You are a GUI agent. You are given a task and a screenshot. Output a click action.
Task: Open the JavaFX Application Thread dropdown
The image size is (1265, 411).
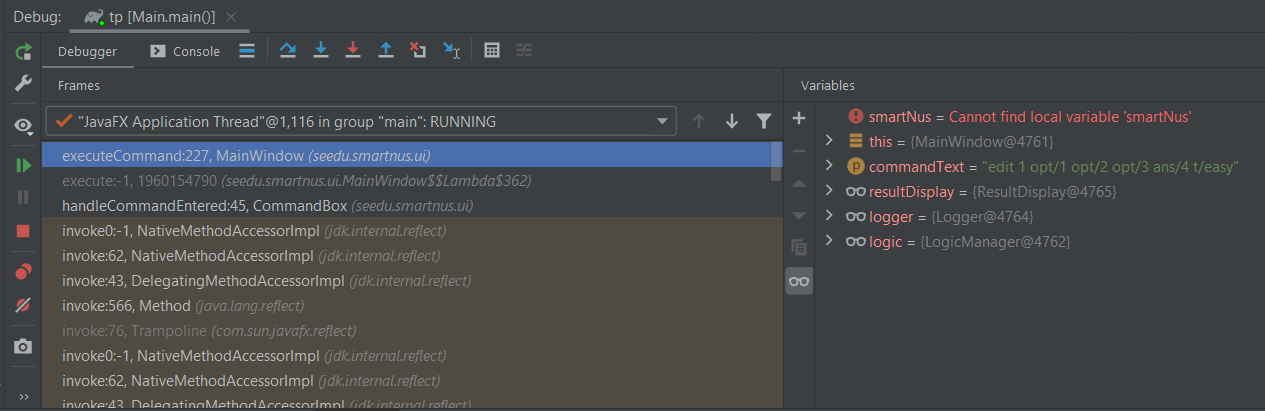pos(361,121)
